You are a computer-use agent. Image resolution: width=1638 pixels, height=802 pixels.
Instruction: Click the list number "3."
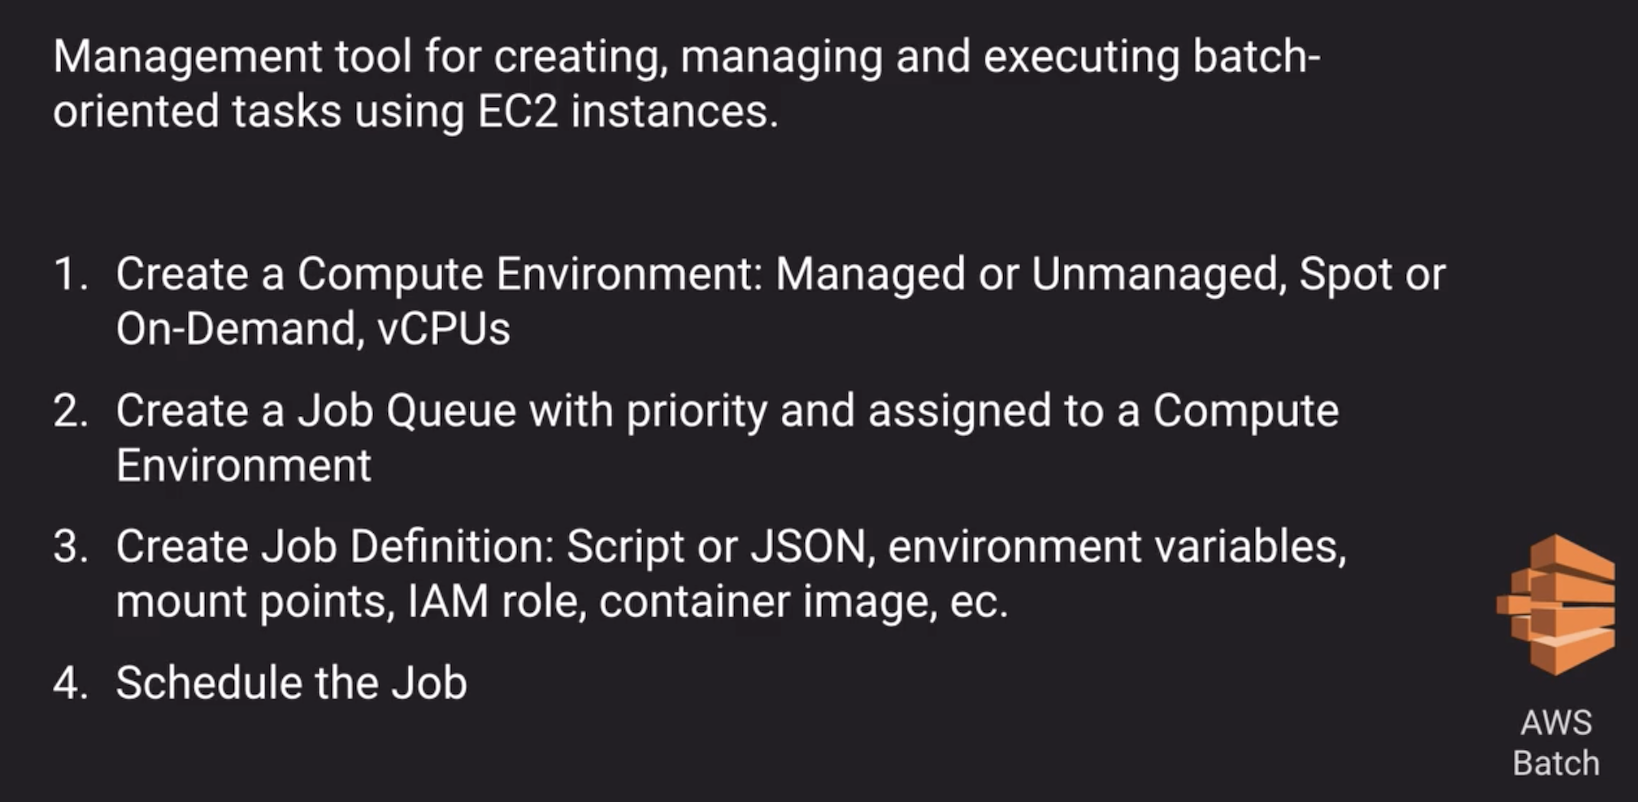(x=70, y=548)
